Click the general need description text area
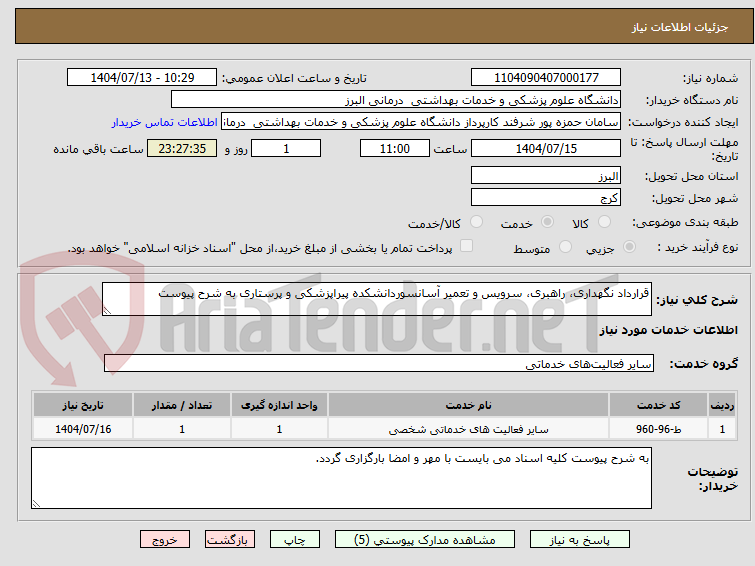This screenshot has height=566, width=755. click(377, 299)
